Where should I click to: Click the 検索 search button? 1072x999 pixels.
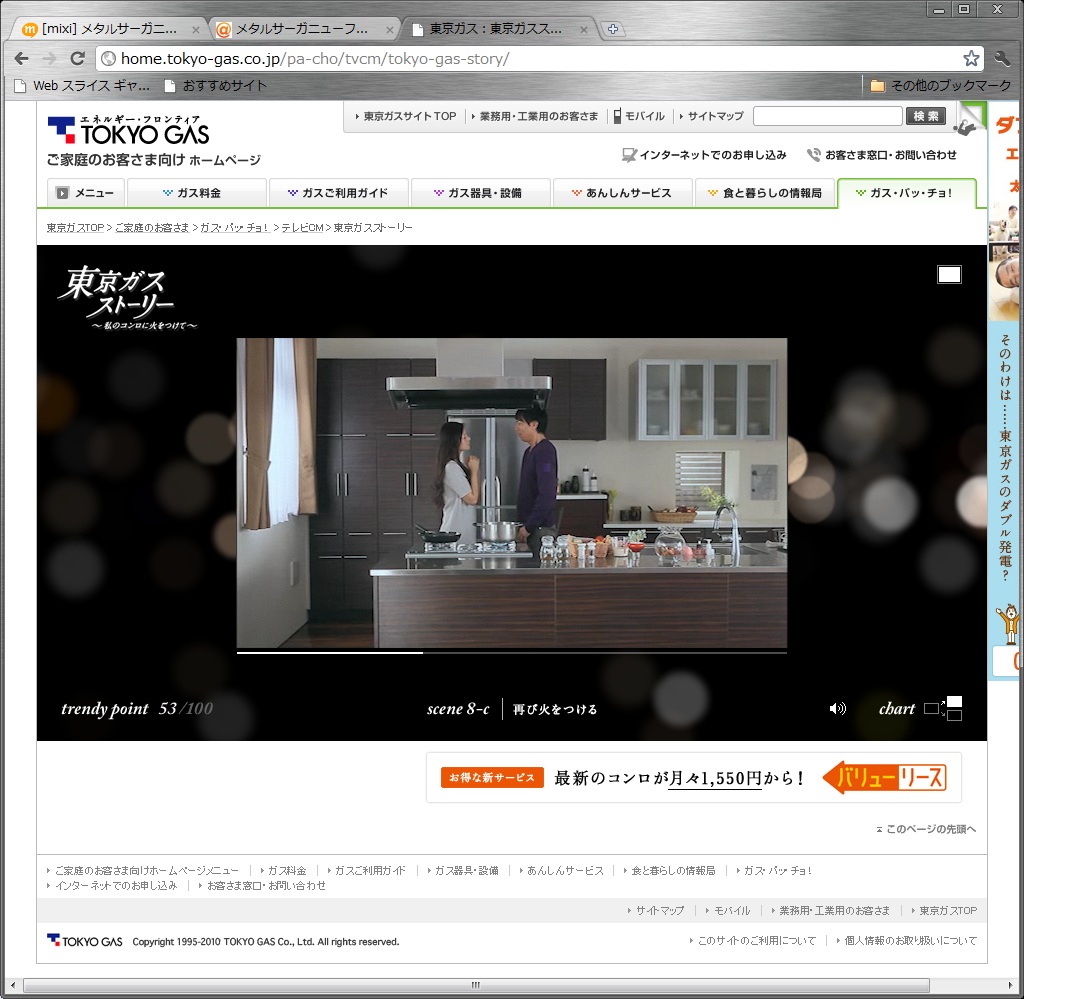tap(926, 116)
